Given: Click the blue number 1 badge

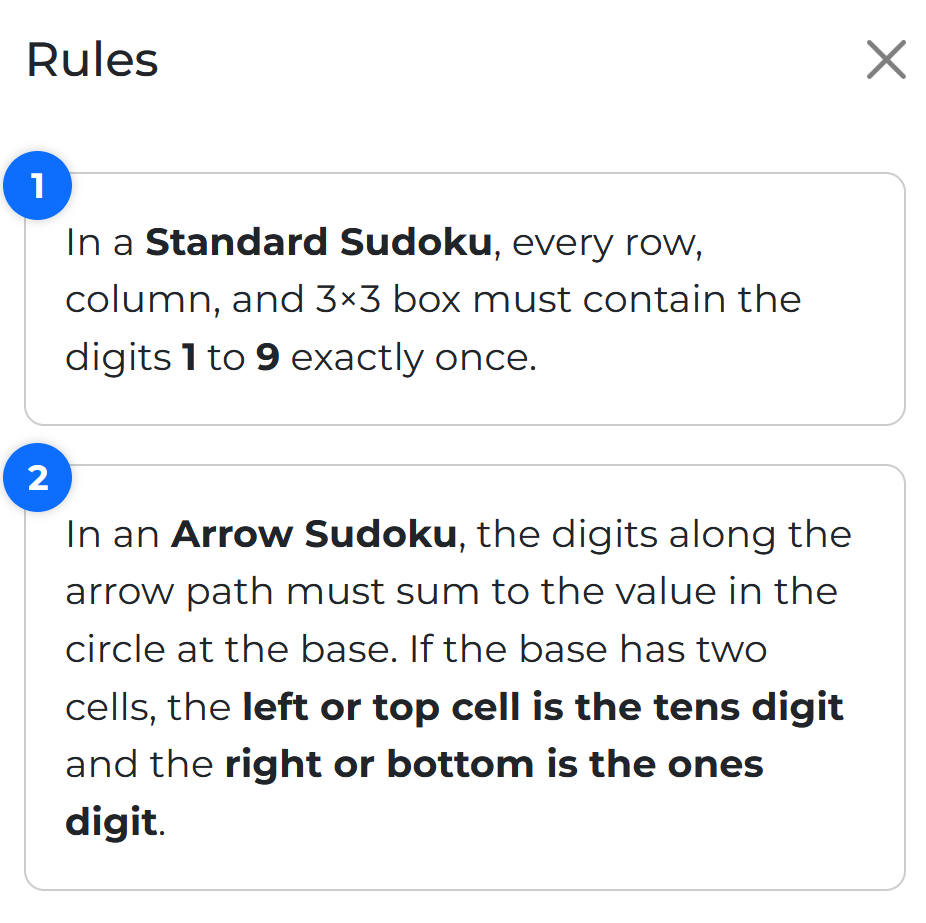Looking at the screenshot, I should [38, 186].
